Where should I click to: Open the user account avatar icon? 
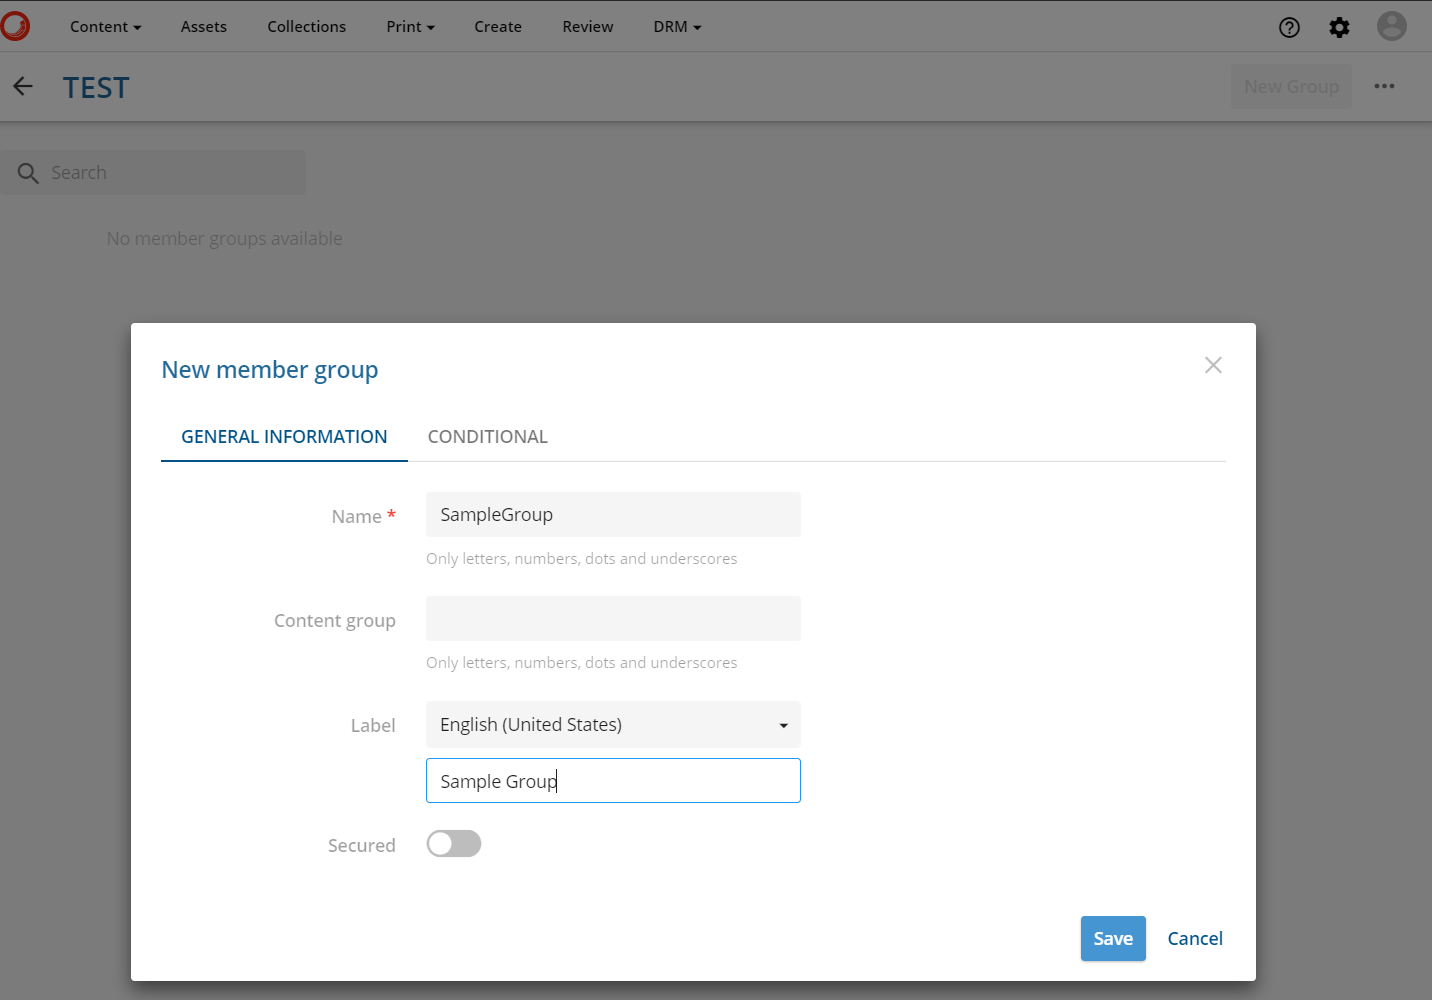(x=1391, y=26)
